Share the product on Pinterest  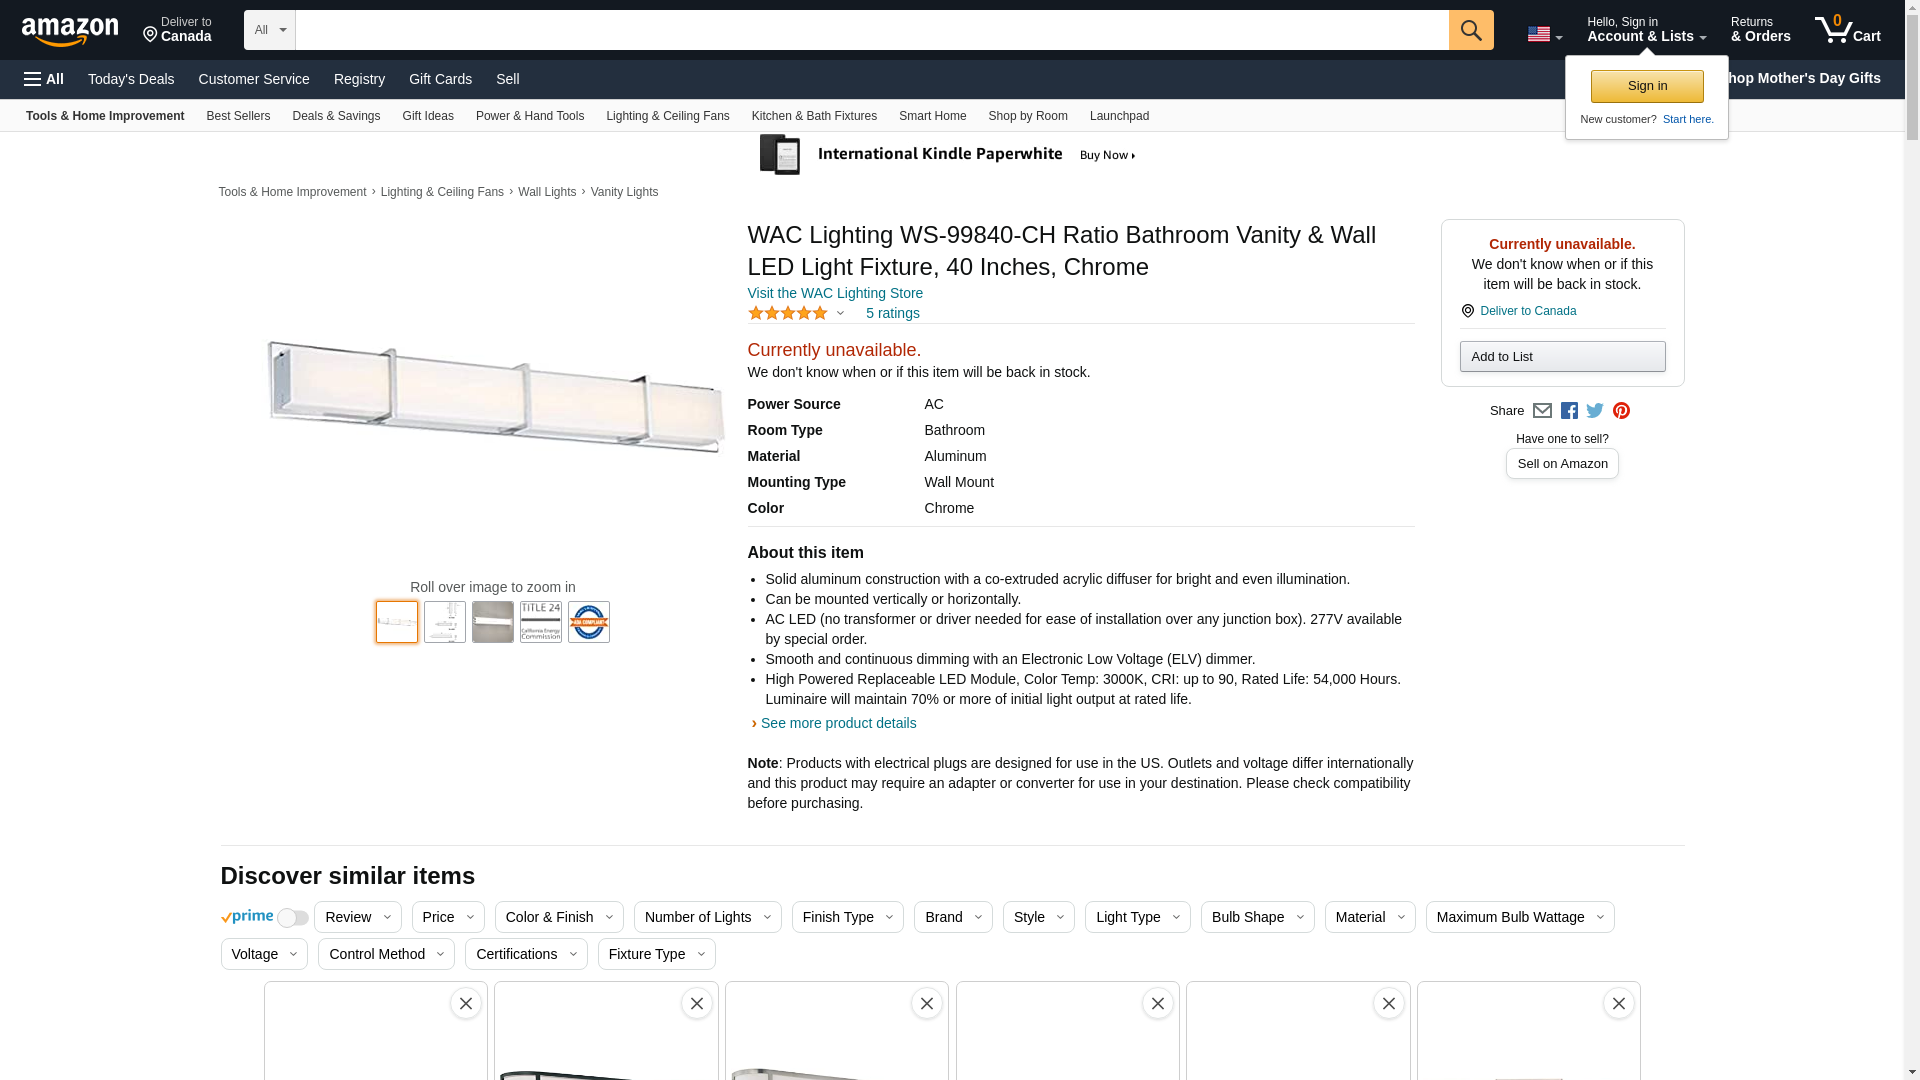(1621, 411)
